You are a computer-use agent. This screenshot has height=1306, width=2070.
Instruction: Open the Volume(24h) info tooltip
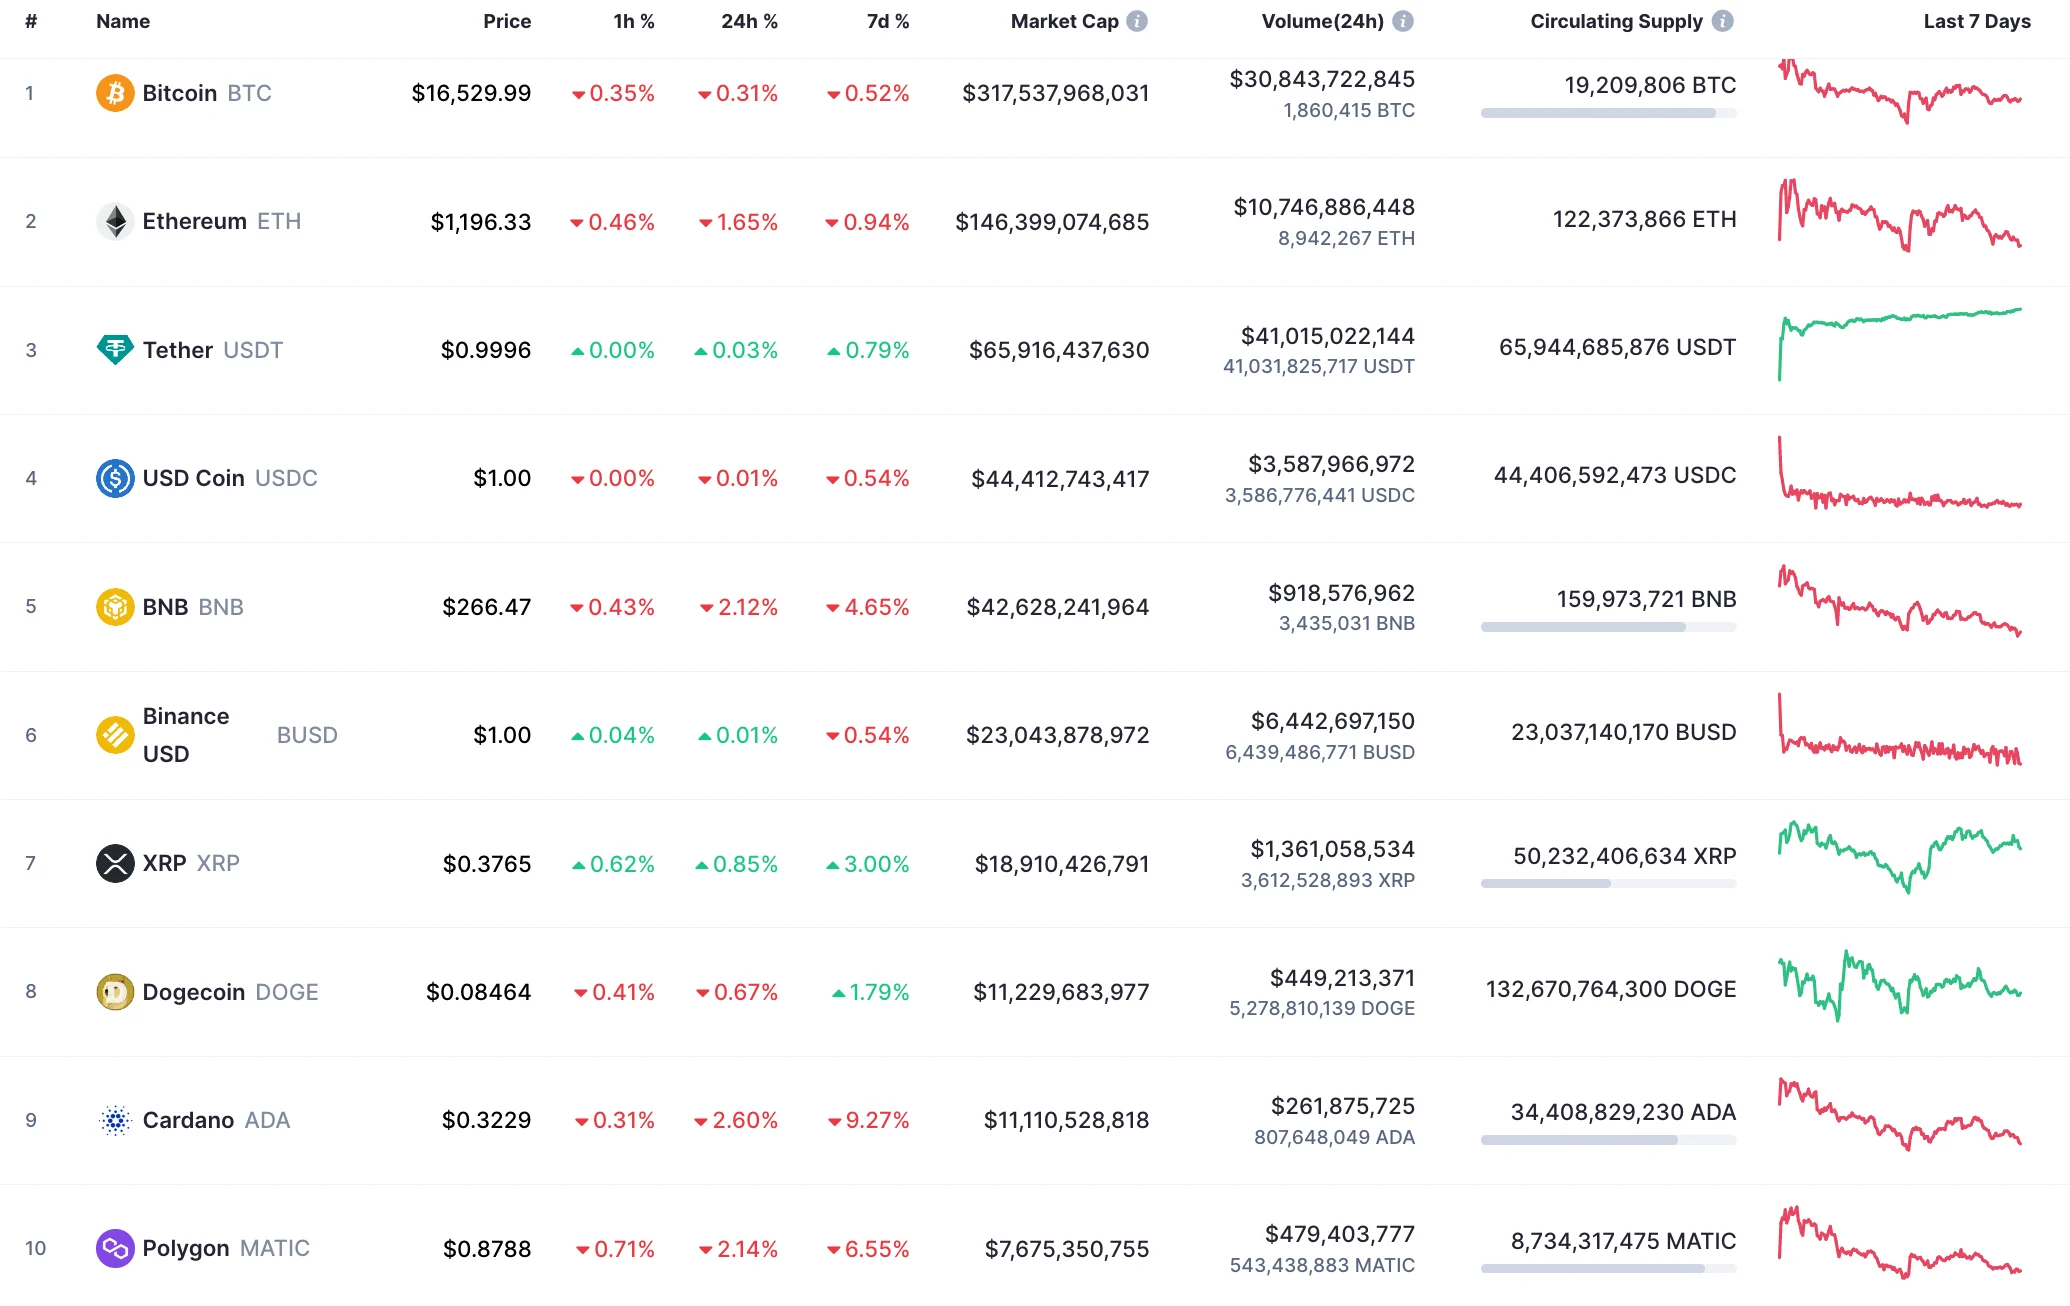[x=1404, y=20]
